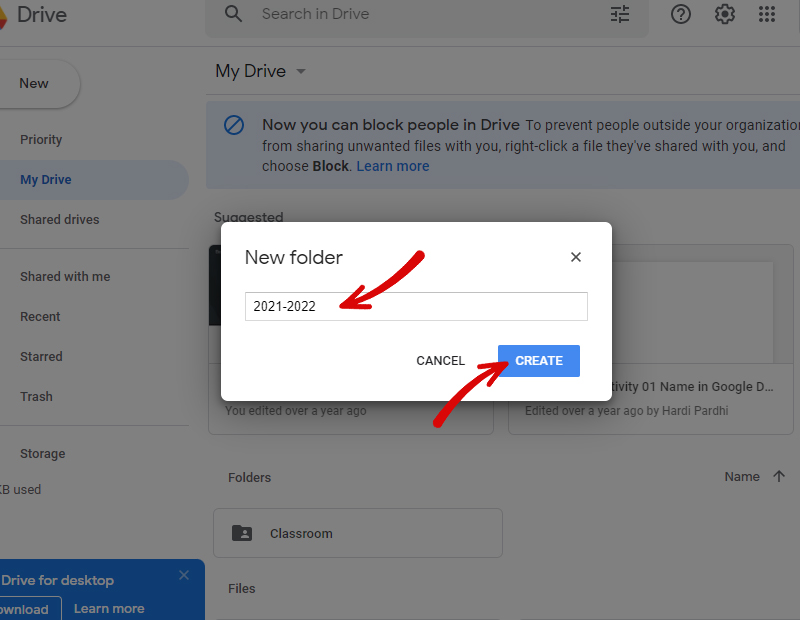Click the Search in Drive field

tap(427, 14)
